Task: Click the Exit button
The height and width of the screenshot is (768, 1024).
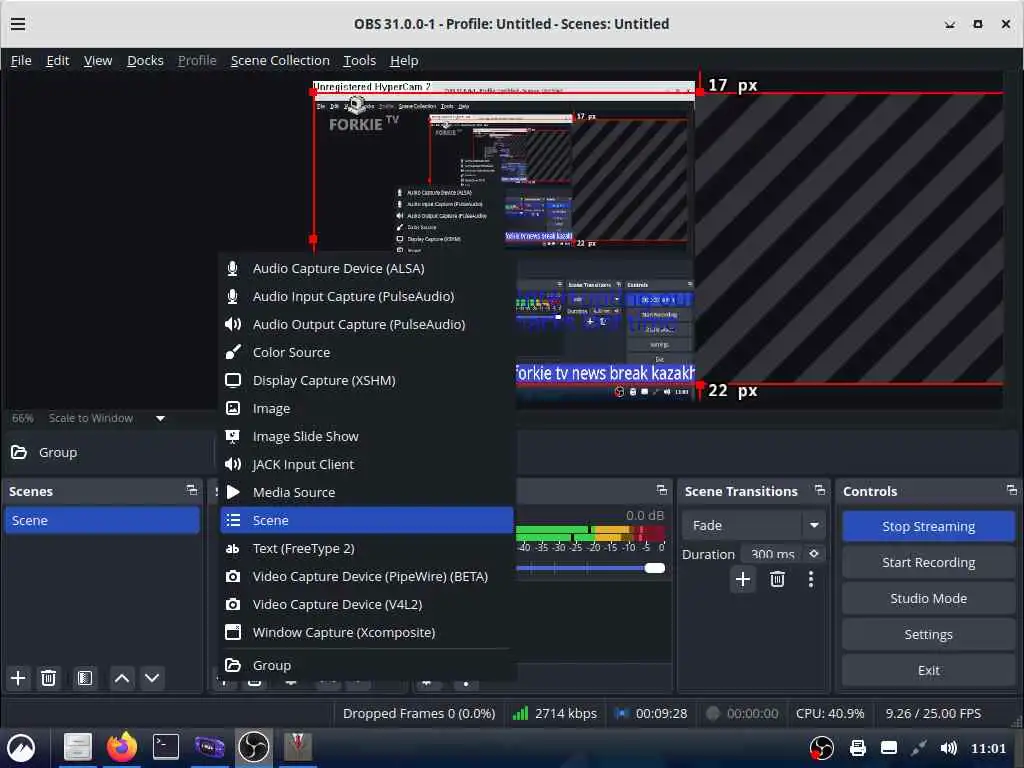Action: [x=928, y=670]
